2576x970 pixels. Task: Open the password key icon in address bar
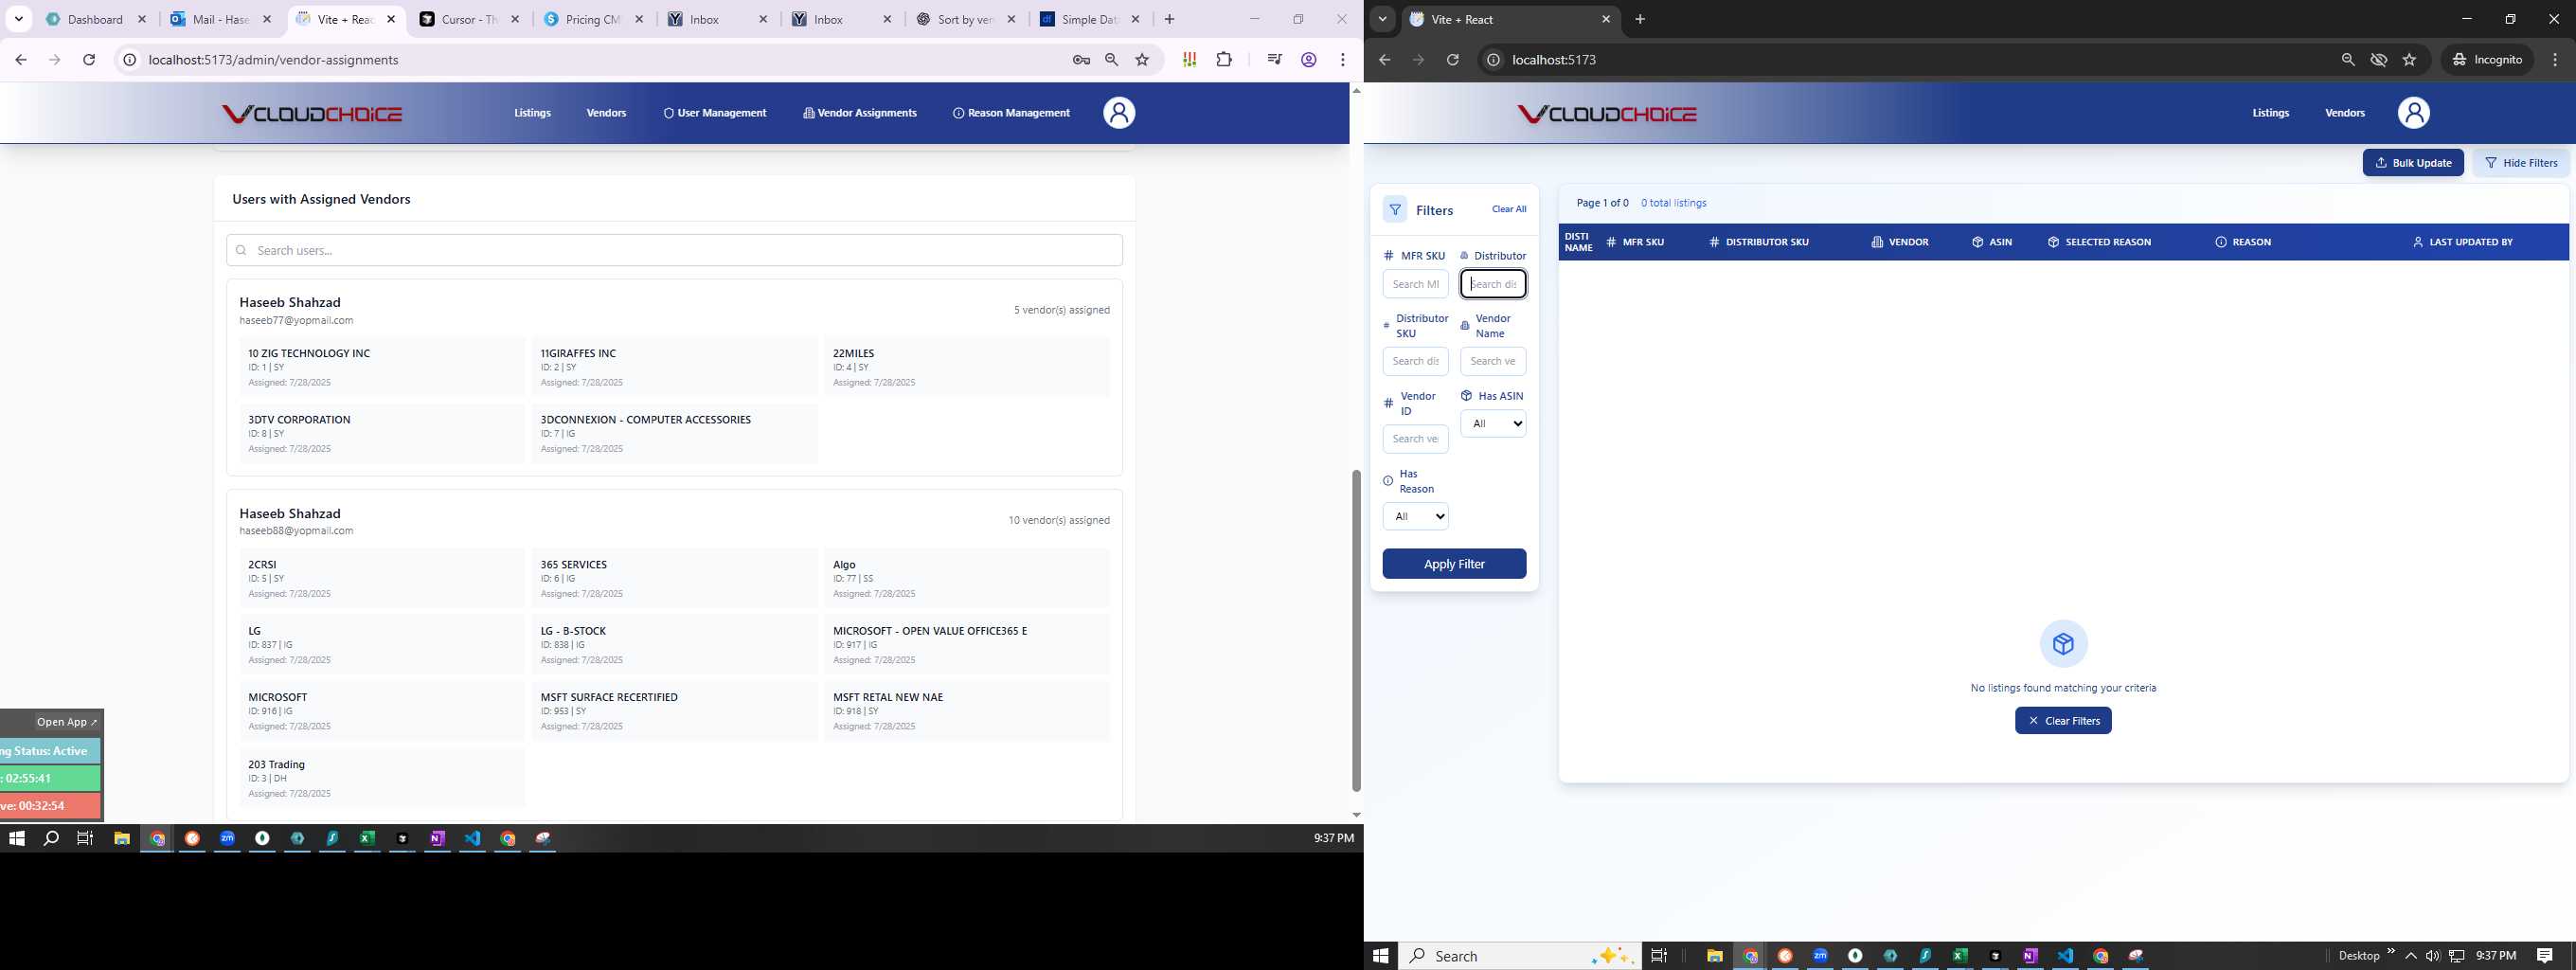click(x=1081, y=60)
